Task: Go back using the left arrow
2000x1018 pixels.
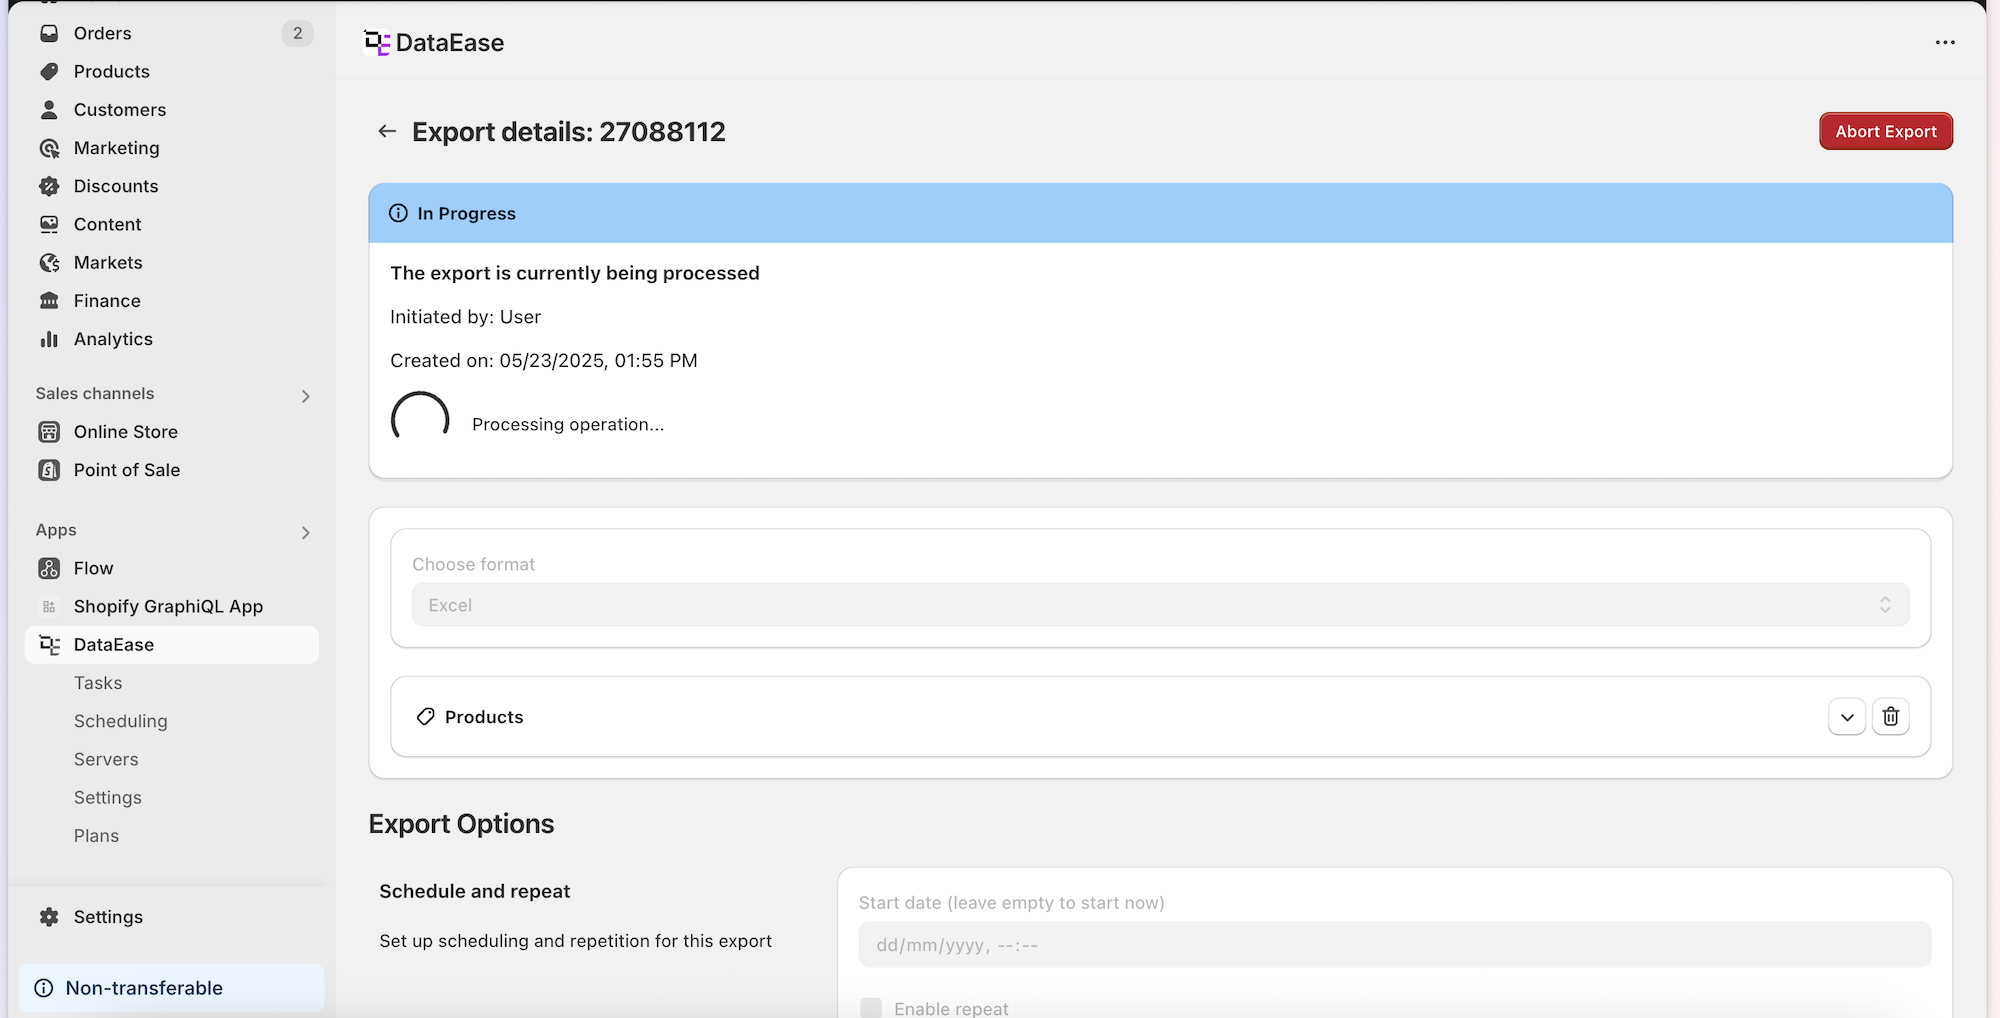Action: click(387, 131)
